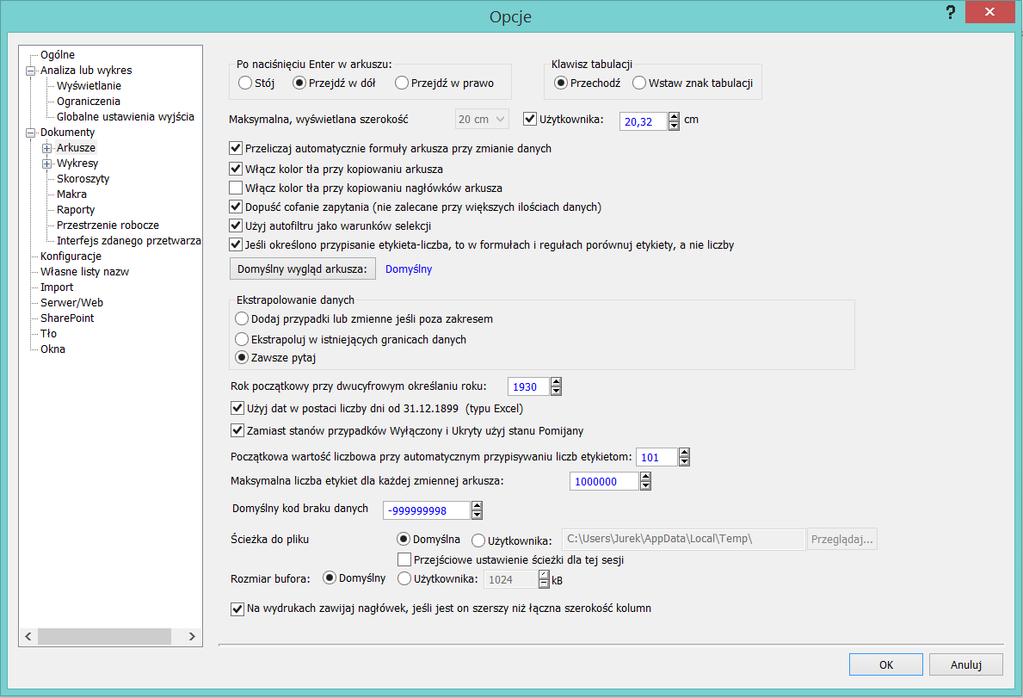Open Globalne ustawienia wyjścia page
This screenshot has width=1023, height=698.
125,117
